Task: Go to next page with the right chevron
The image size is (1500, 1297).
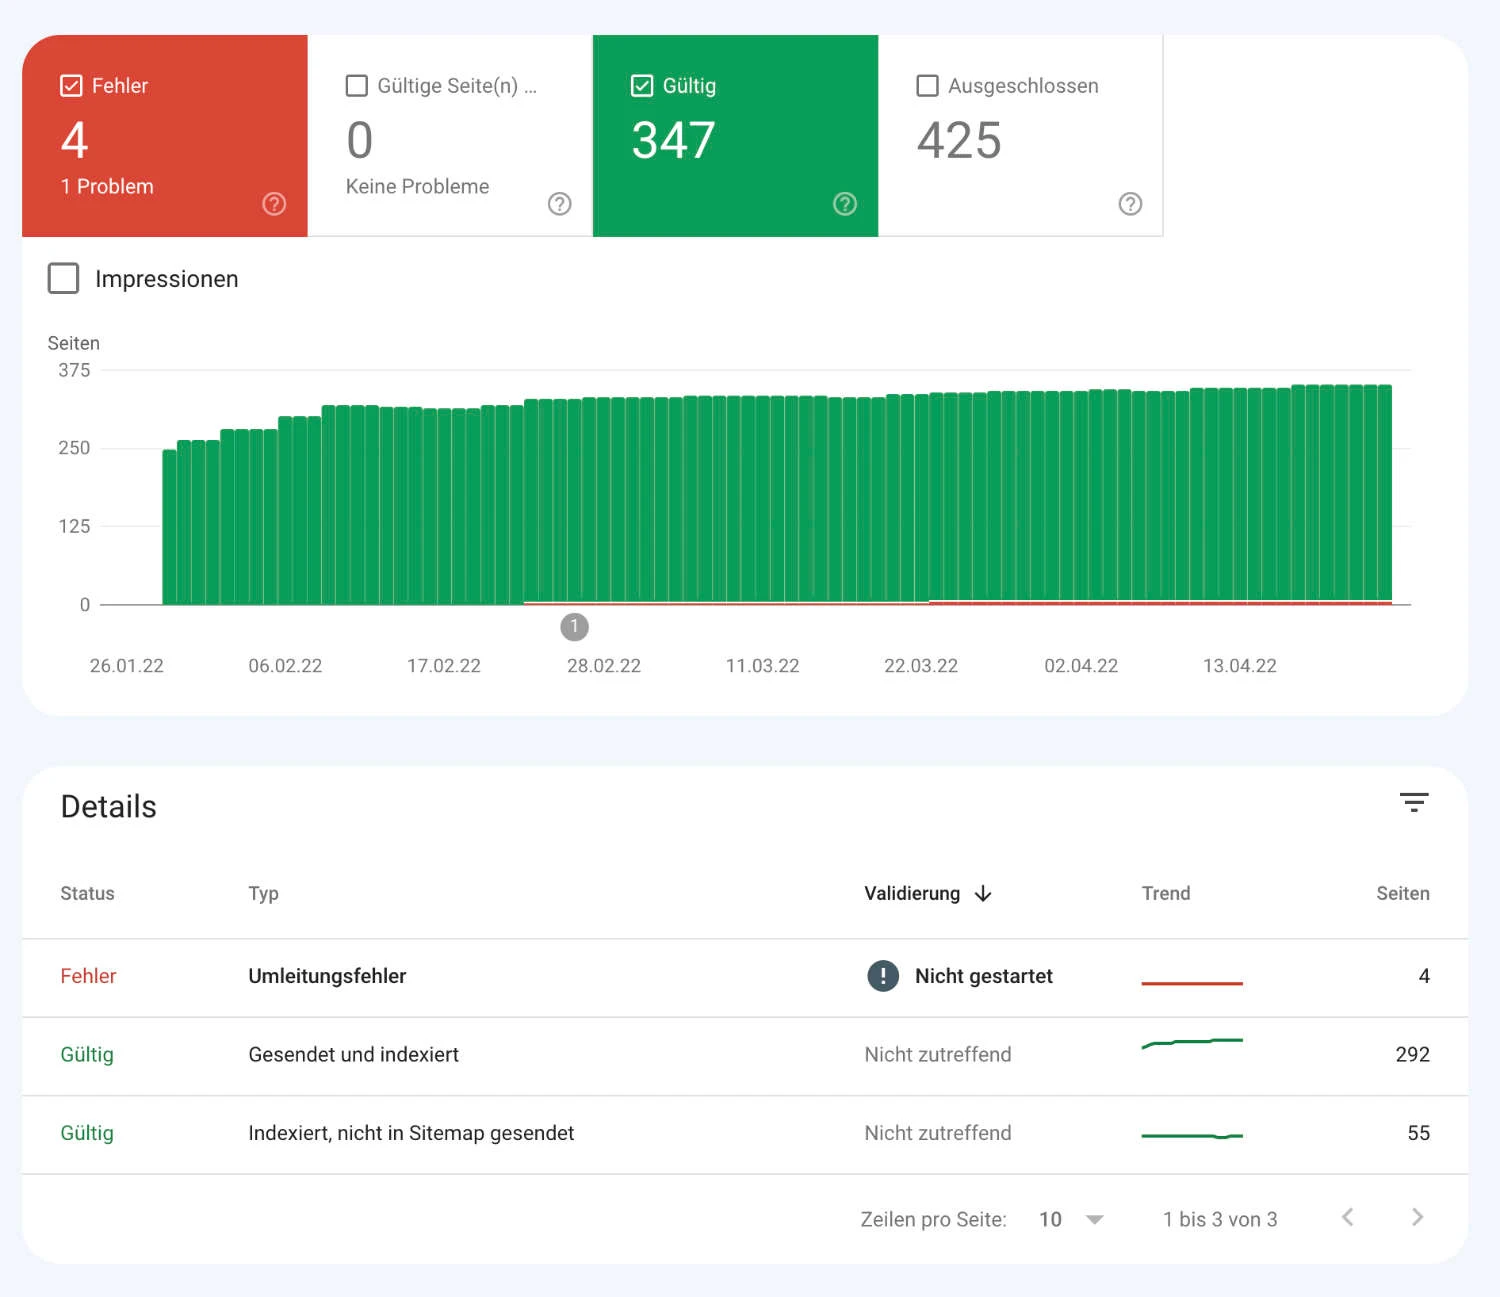Action: point(1417,1217)
